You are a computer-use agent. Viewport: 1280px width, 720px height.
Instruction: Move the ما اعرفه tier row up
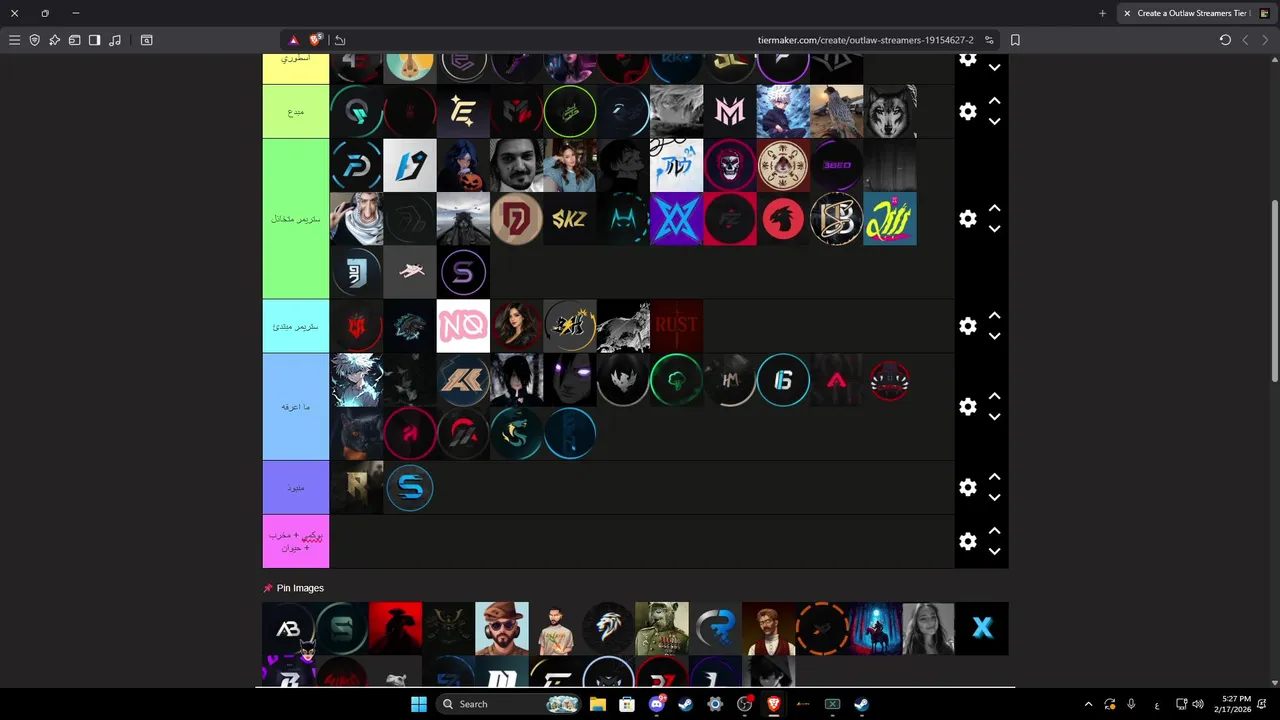pyautogui.click(x=995, y=397)
